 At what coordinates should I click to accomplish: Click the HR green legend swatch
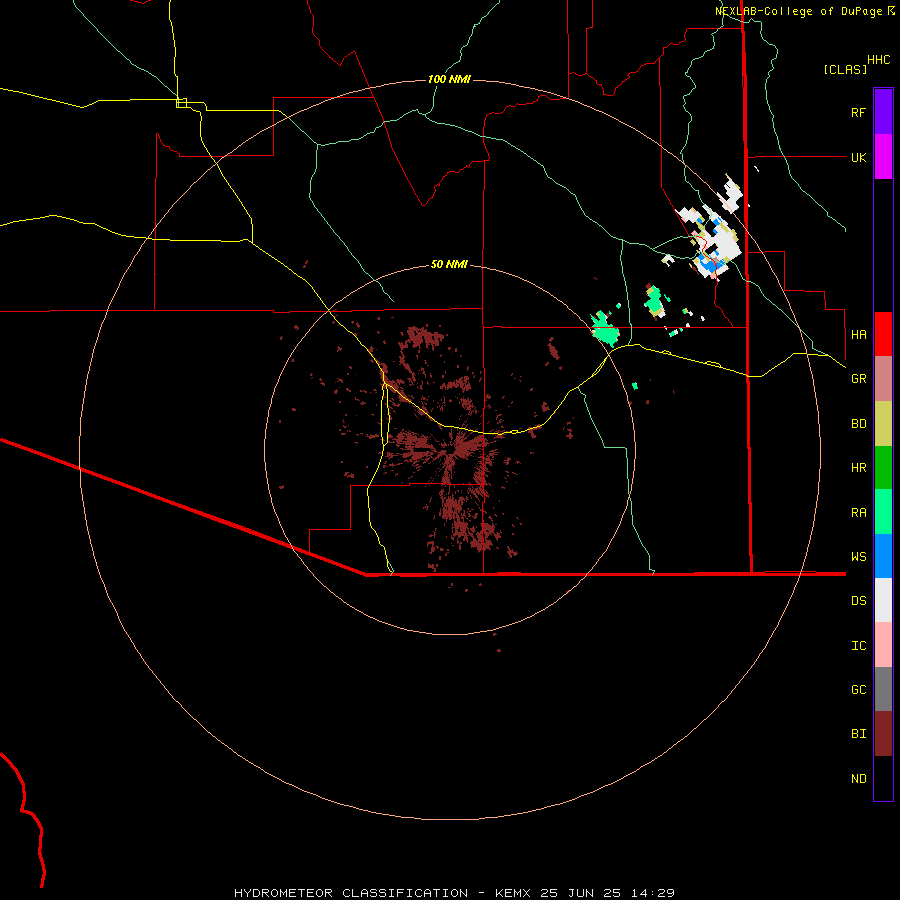point(883,468)
